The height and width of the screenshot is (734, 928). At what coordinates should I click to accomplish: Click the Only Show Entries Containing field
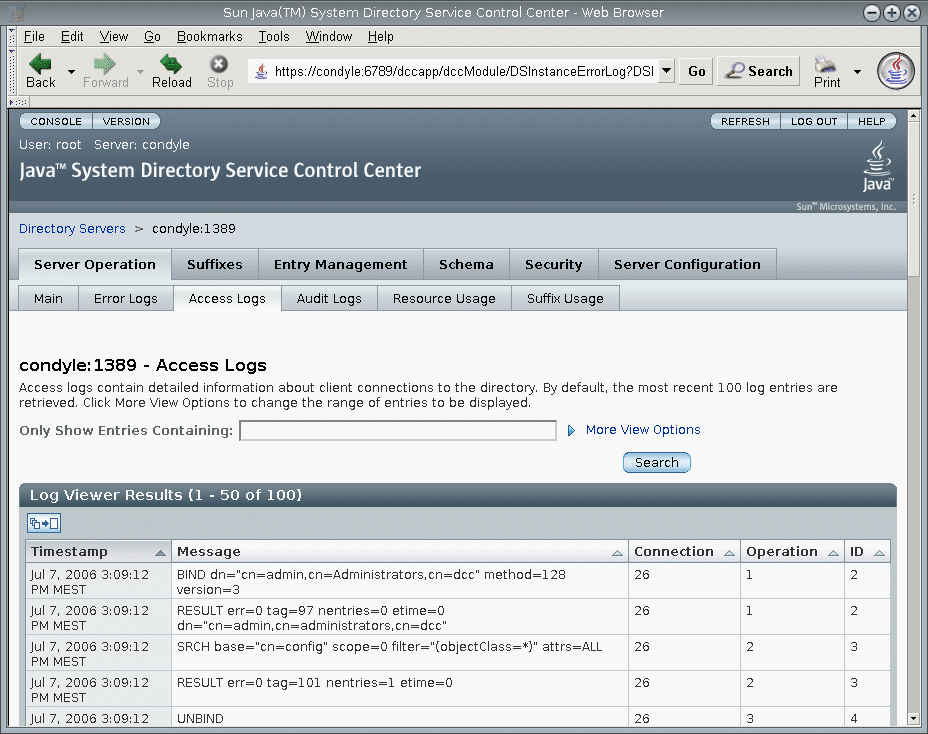point(398,430)
